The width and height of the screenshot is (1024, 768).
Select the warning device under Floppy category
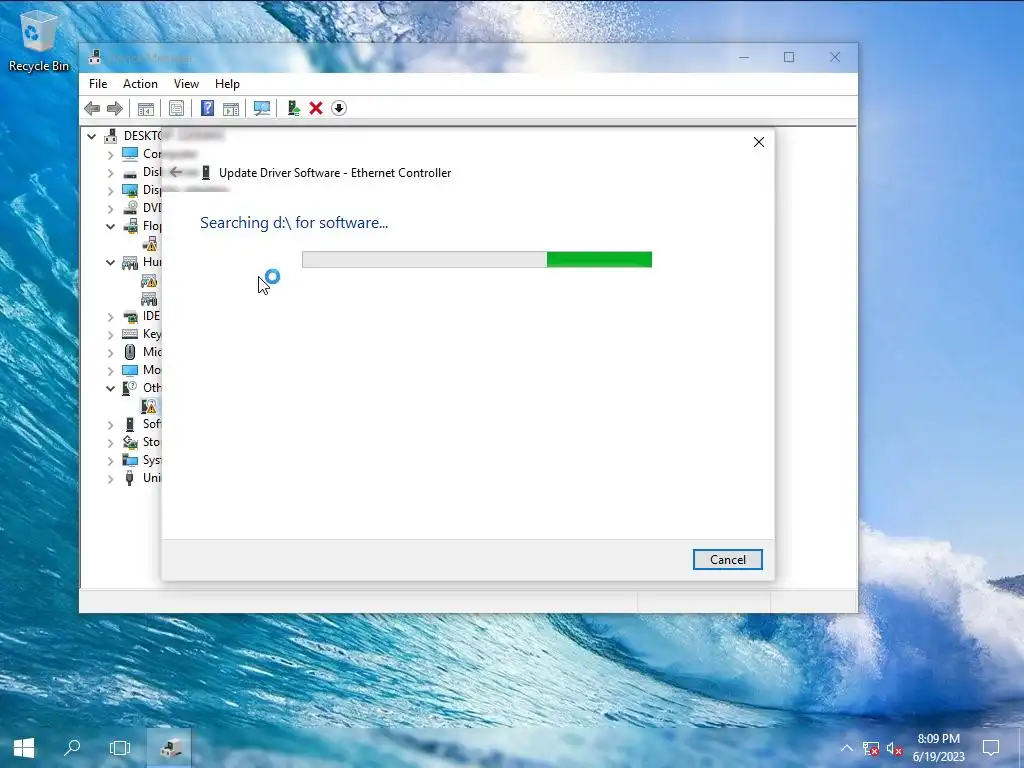click(x=150, y=244)
